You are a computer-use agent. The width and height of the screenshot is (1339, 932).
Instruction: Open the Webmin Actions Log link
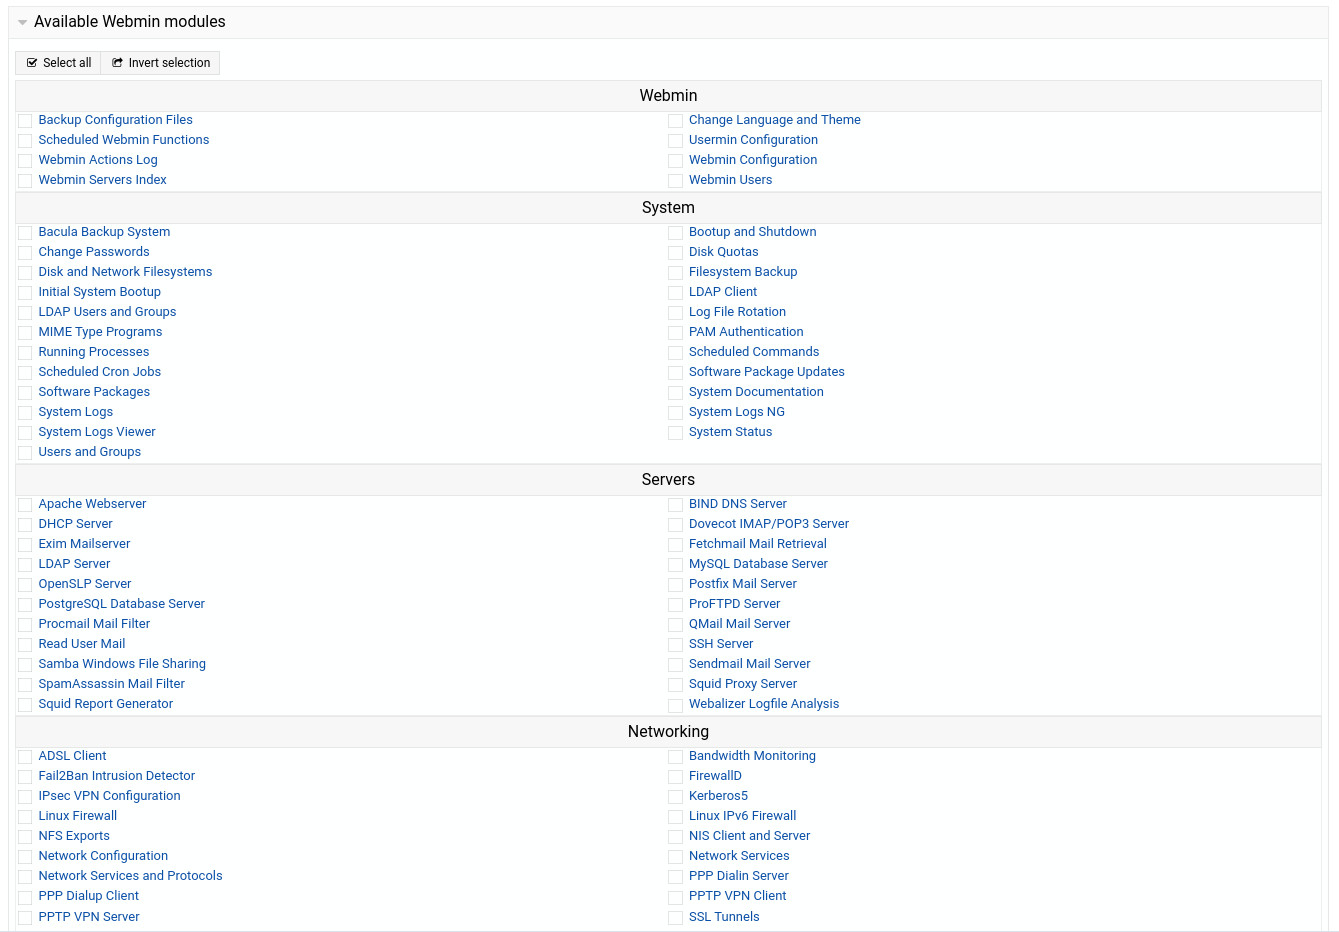(x=98, y=160)
